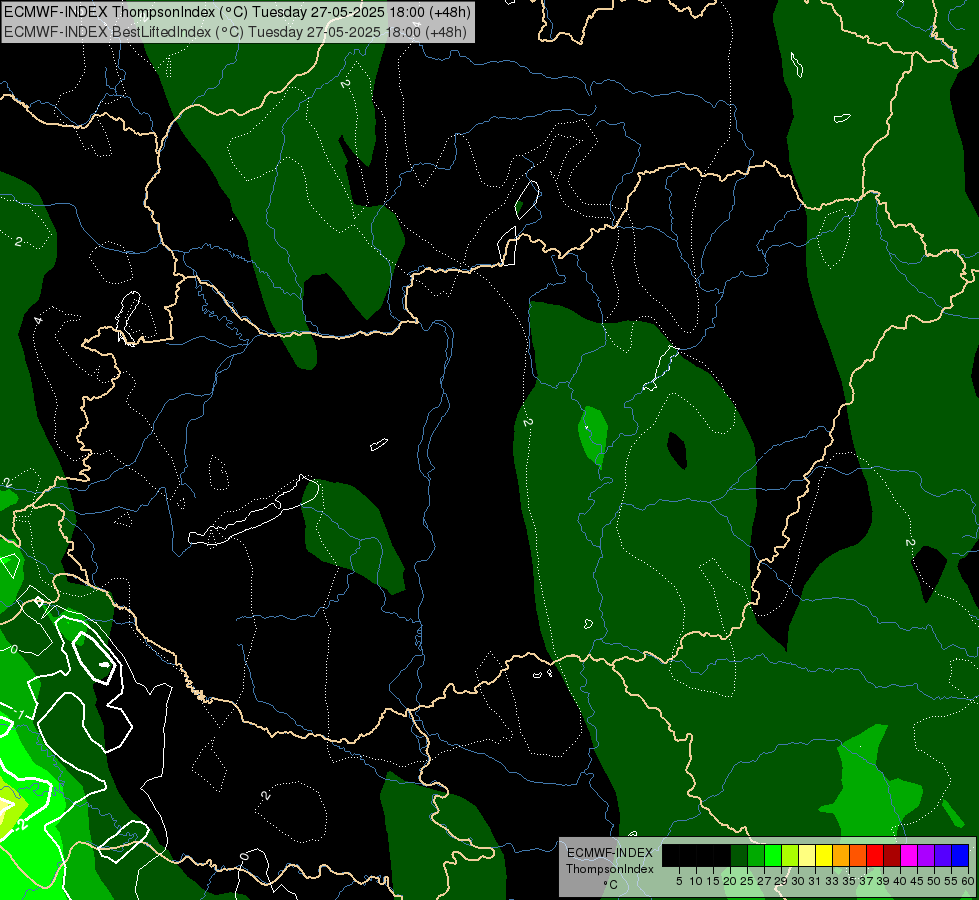Click the dark green 20–25 legend swatch

(739, 855)
